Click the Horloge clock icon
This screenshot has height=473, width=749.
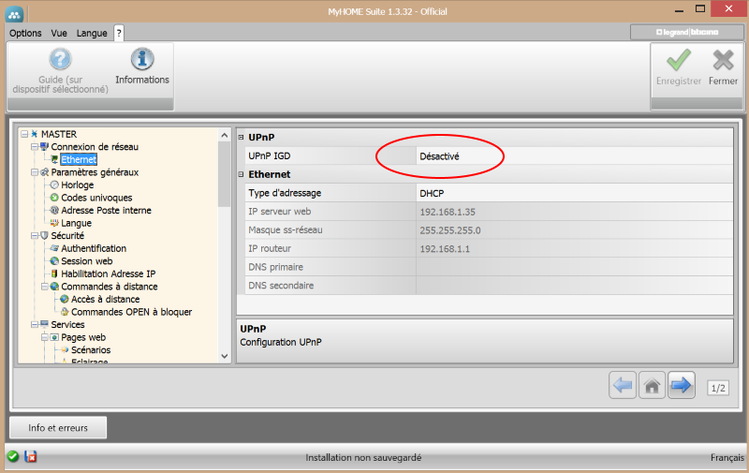(54, 185)
